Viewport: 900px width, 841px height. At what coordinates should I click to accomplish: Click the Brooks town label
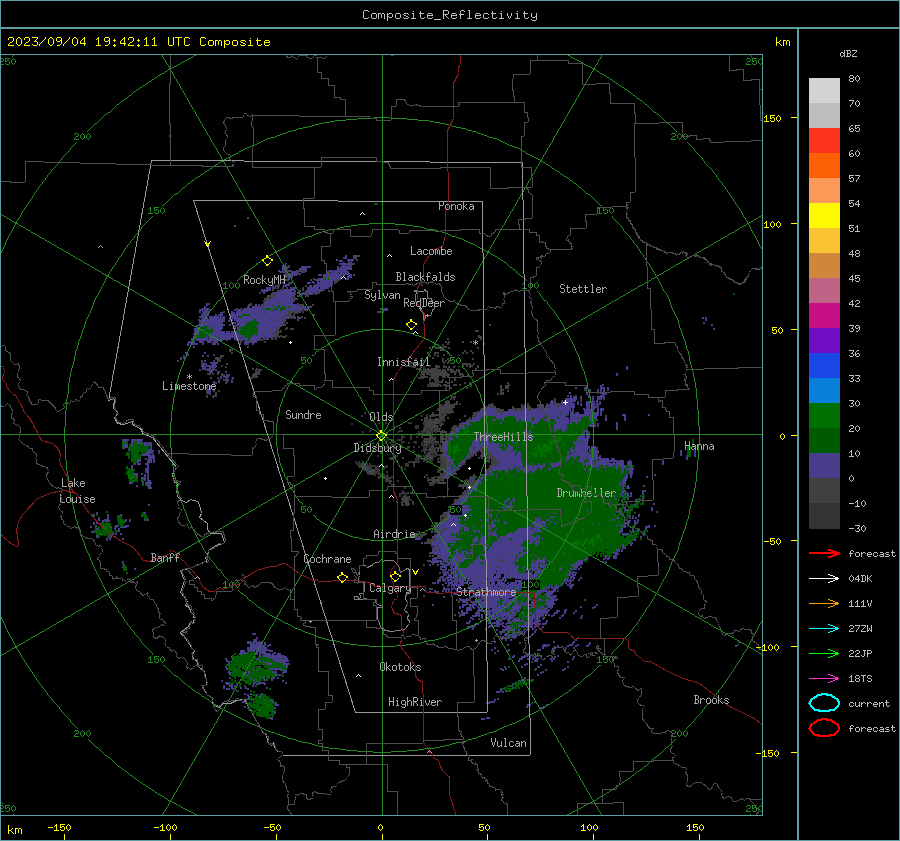[x=711, y=700]
